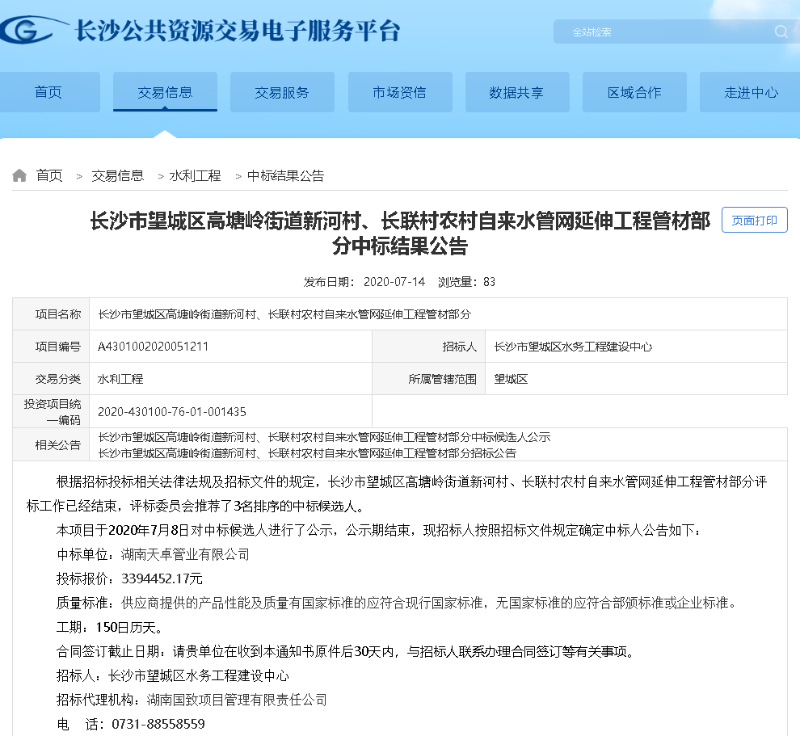Screen dimensions: 800x736
Task: Select the 交易信息 navigation tab
Action: click(165, 91)
